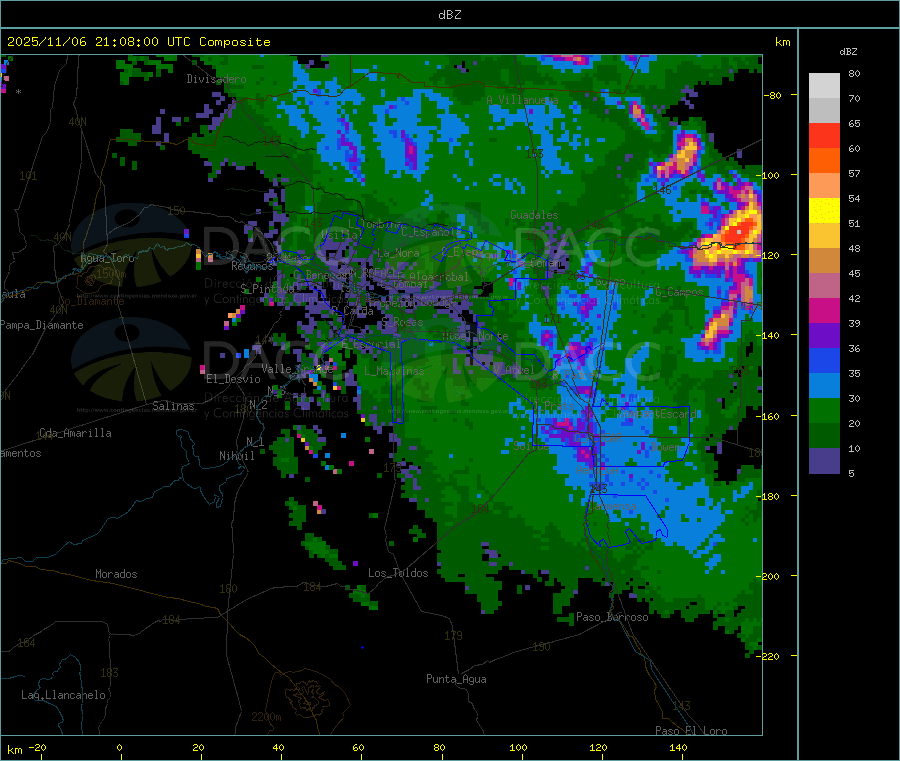Viewport: 900px width, 761px height.
Task: Click the orange 60-57 dBZ legend swatch
Action: [824, 161]
